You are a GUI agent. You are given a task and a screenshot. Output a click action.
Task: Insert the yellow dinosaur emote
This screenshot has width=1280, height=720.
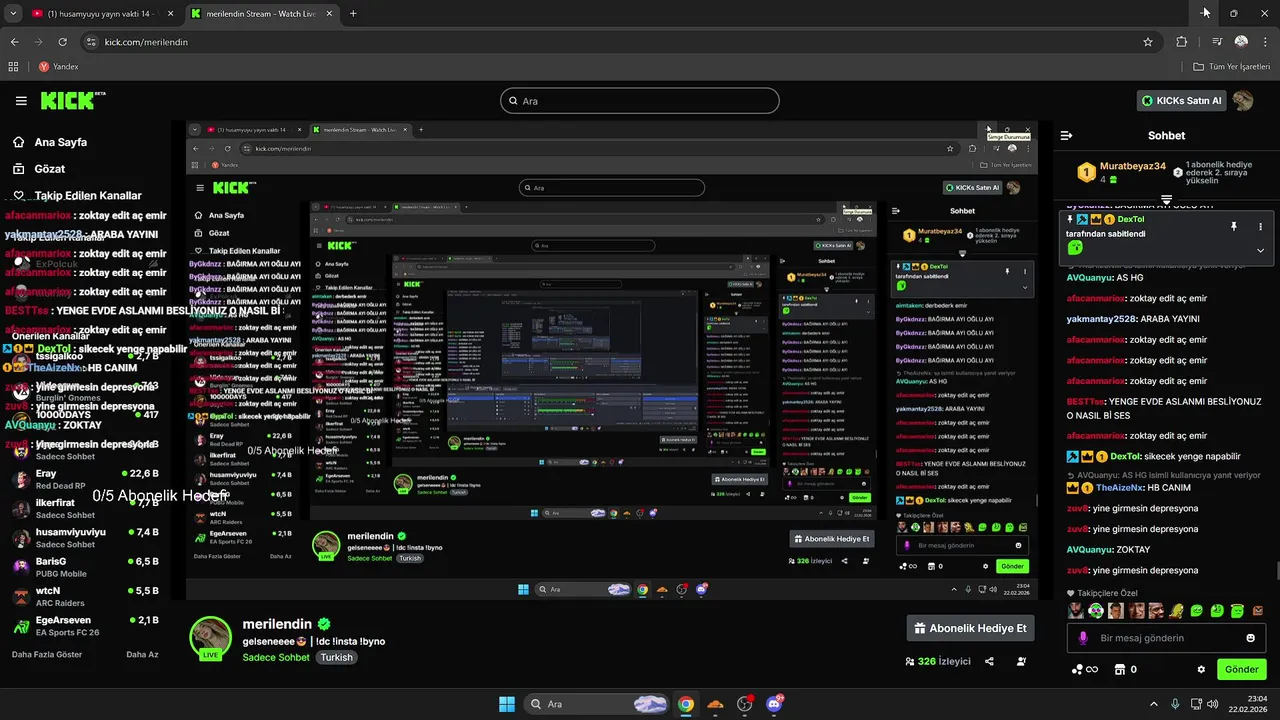1177,611
